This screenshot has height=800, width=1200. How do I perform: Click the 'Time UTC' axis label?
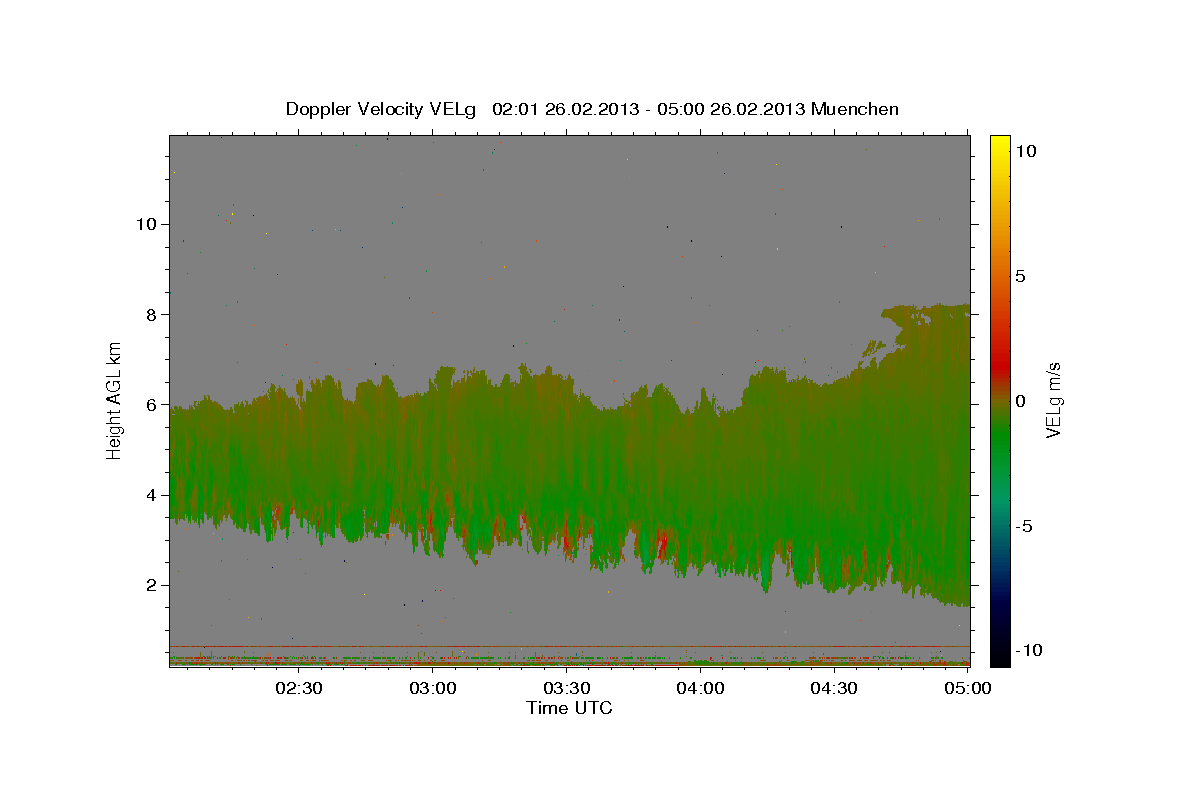click(569, 708)
